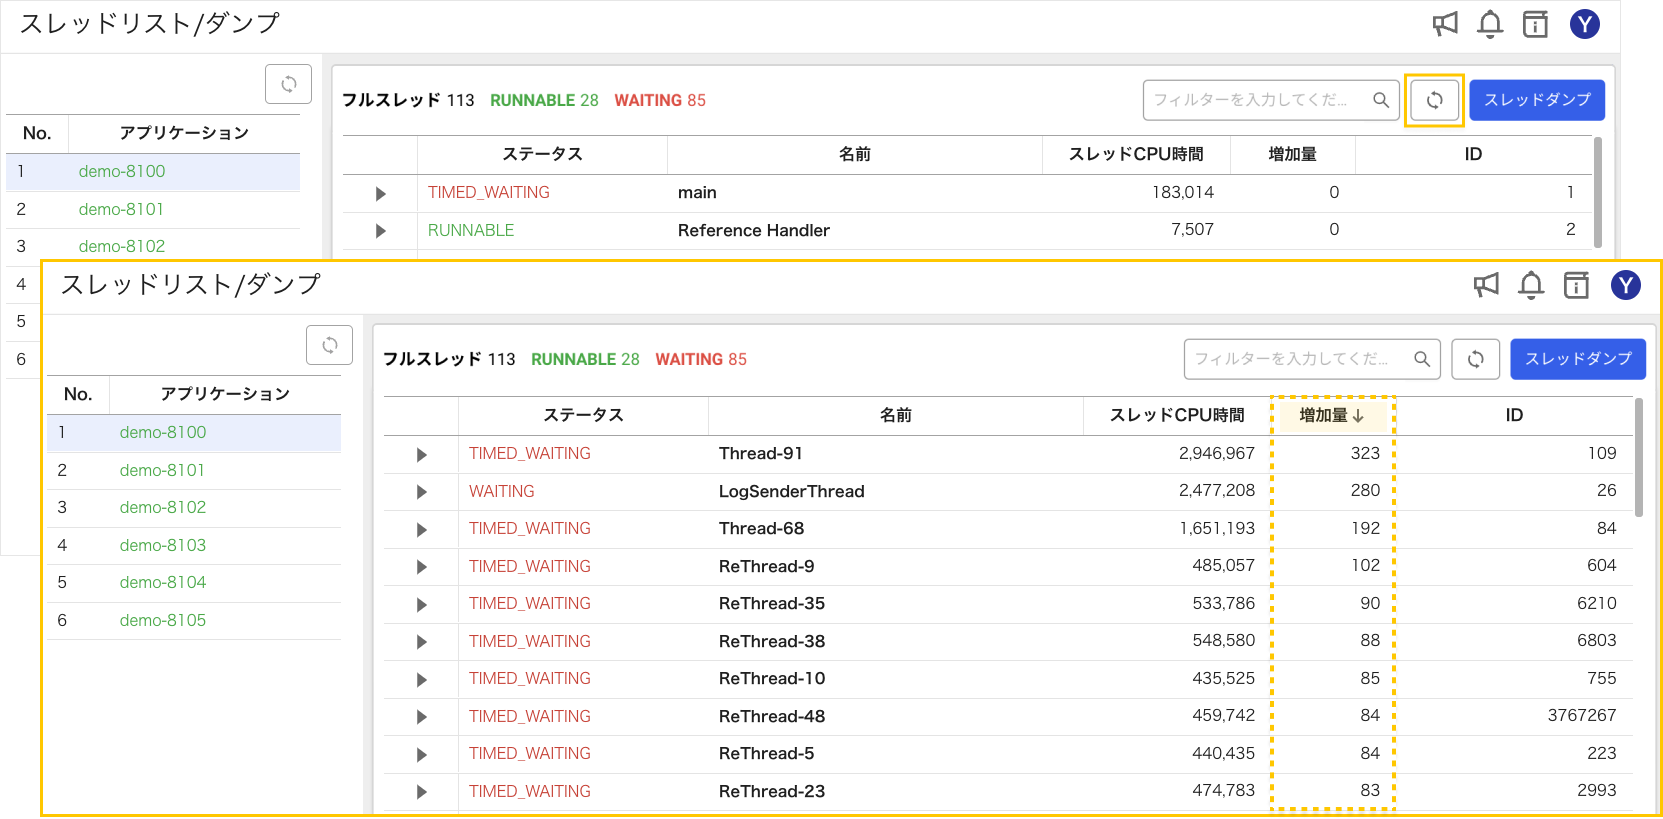Sort by ID column in front window
The width and height of the screenshot is (1663, 819).
(x=1514, y=415)
